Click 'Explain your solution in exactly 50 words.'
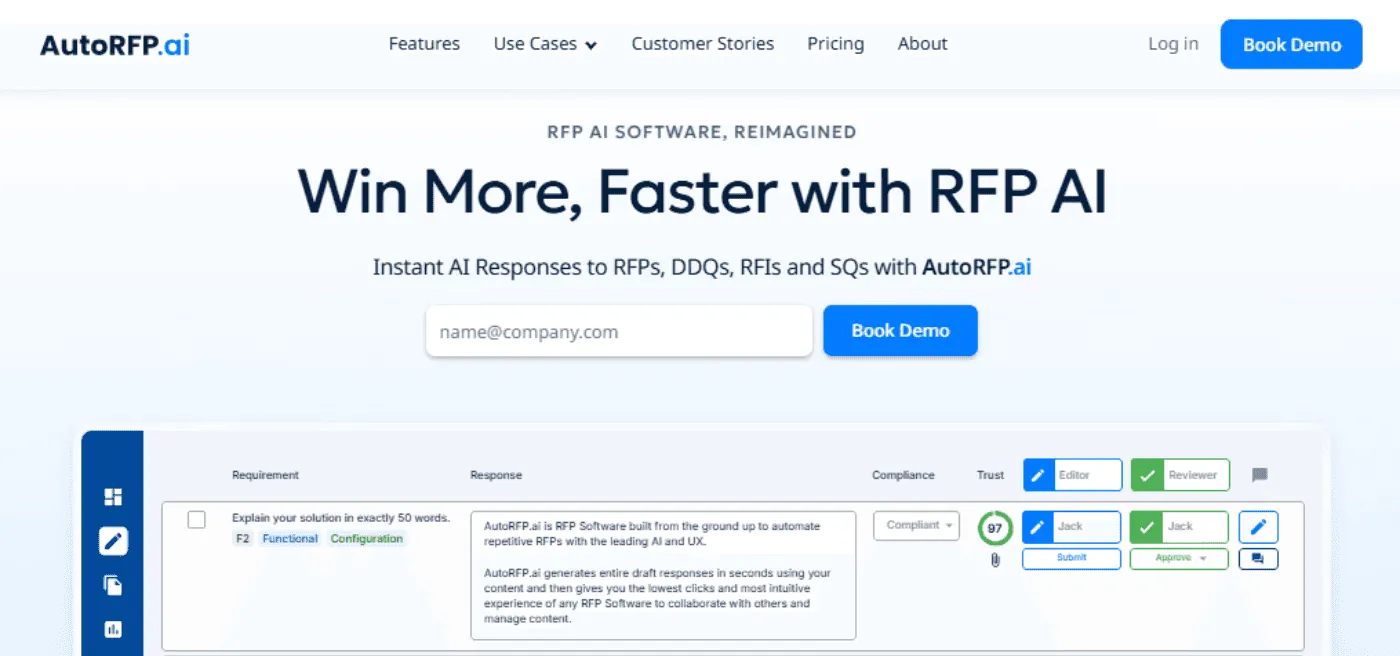Viewport: 1400px width, 656px height. click(341, 518)
